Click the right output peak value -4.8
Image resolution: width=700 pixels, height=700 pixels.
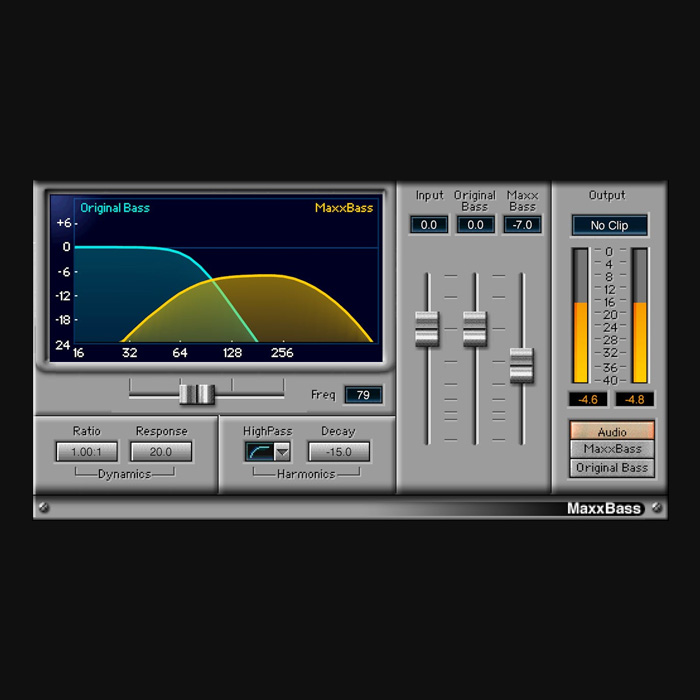click(x=634, y=400)
